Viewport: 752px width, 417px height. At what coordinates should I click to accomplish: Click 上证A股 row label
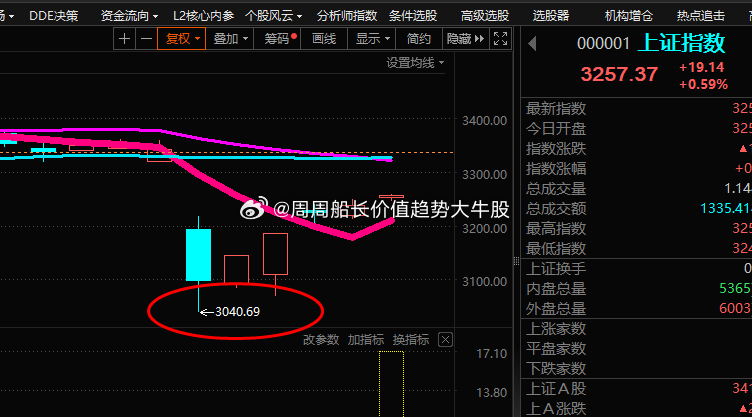(x=556, y=389)
